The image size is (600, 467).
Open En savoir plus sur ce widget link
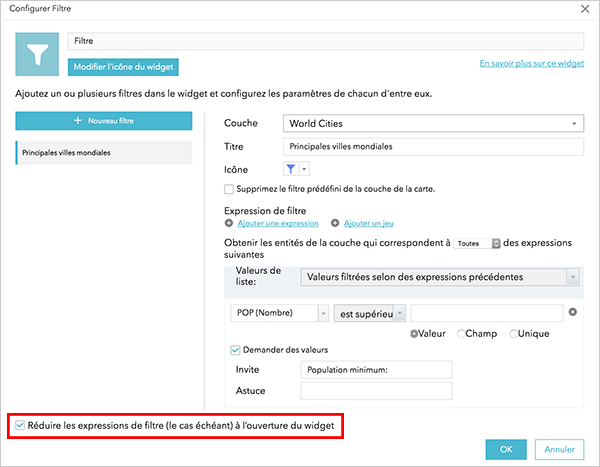click(531, 64)
